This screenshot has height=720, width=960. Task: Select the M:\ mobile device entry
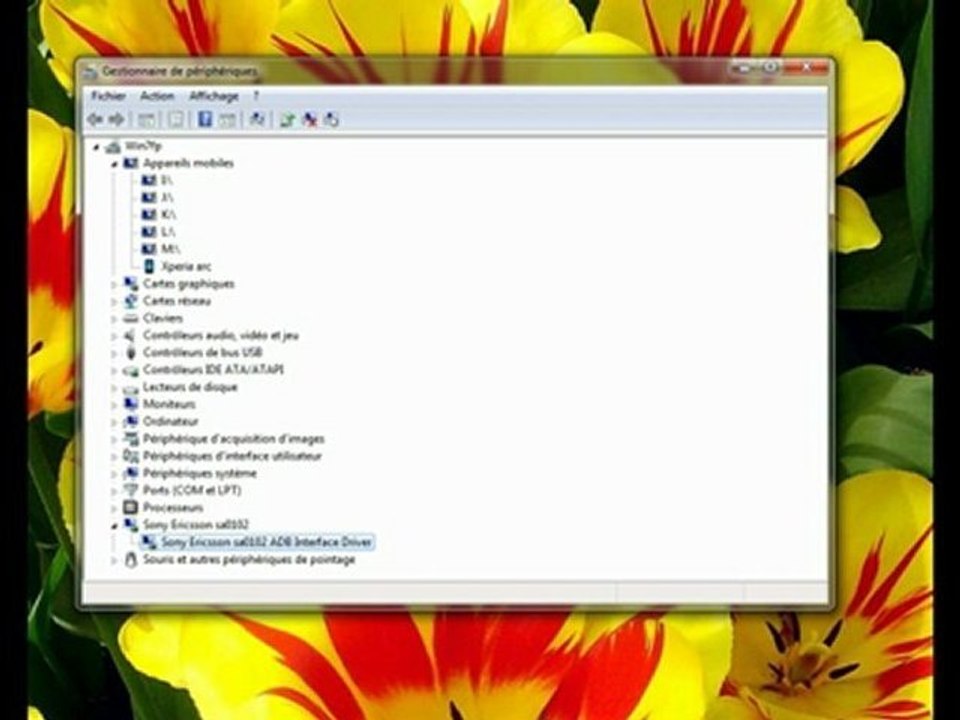170,249
